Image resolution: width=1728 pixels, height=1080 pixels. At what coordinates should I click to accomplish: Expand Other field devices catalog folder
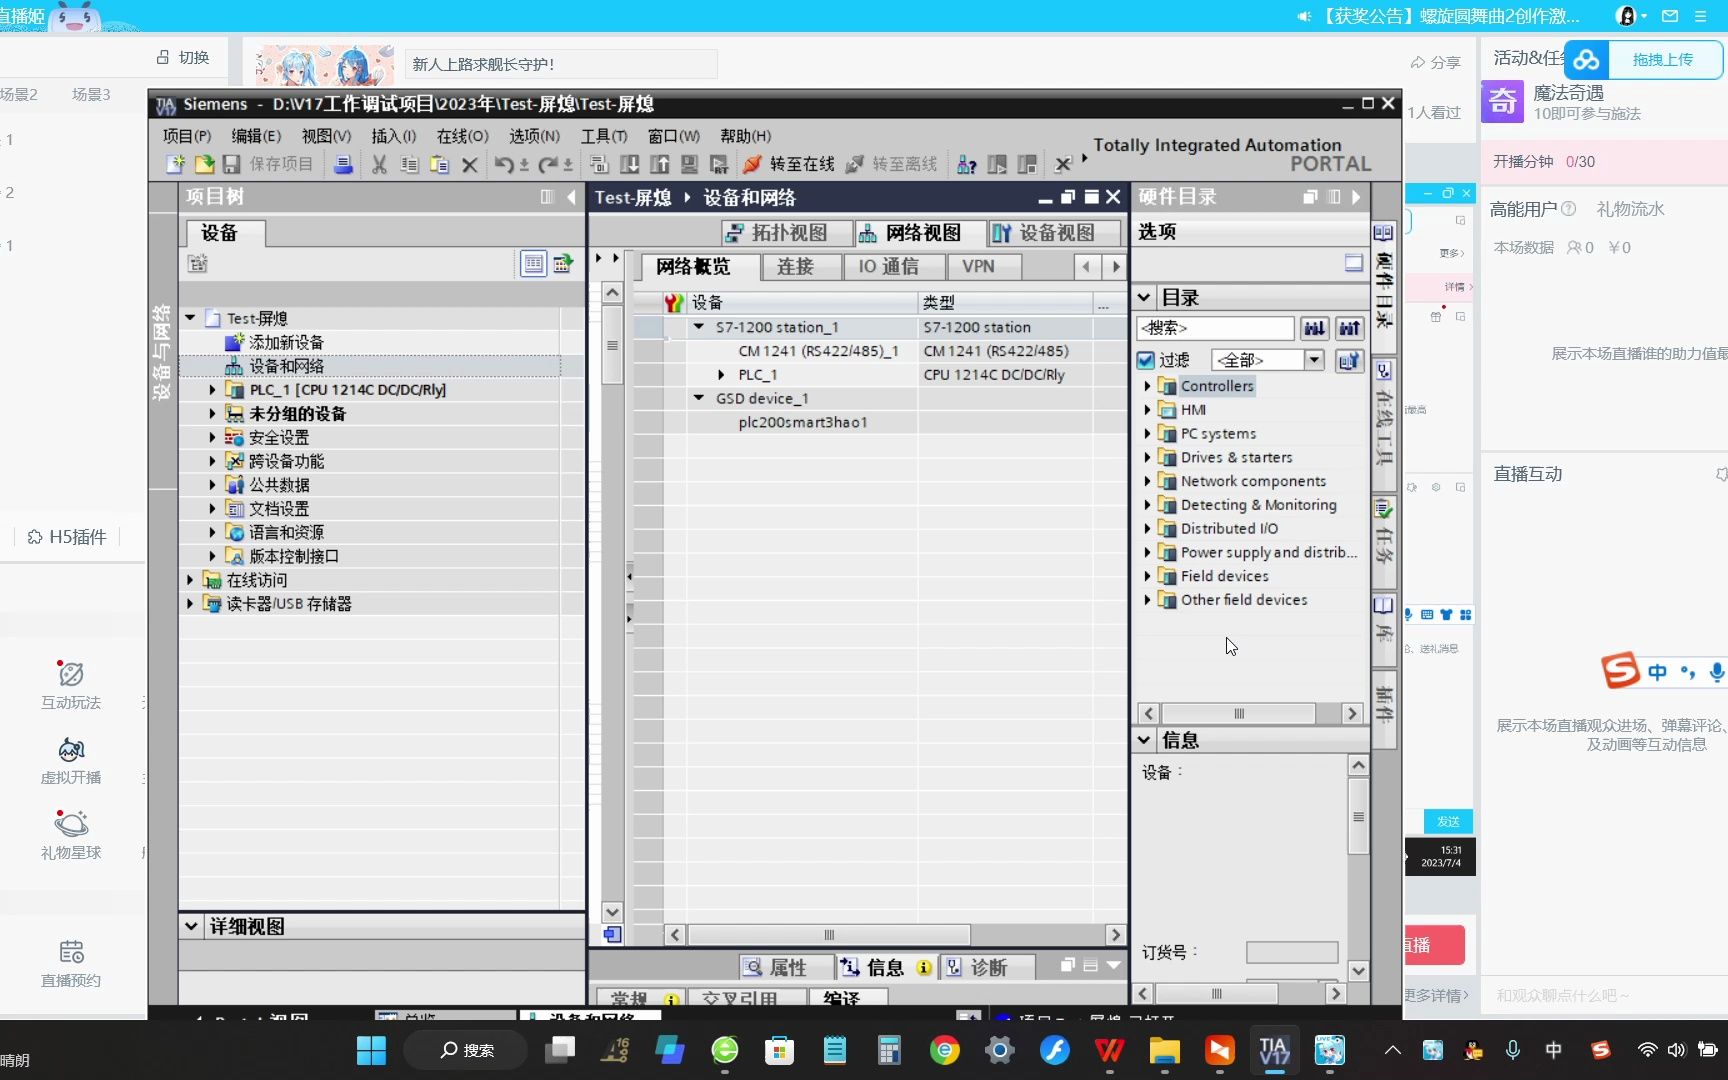(x=1147, y=600)
